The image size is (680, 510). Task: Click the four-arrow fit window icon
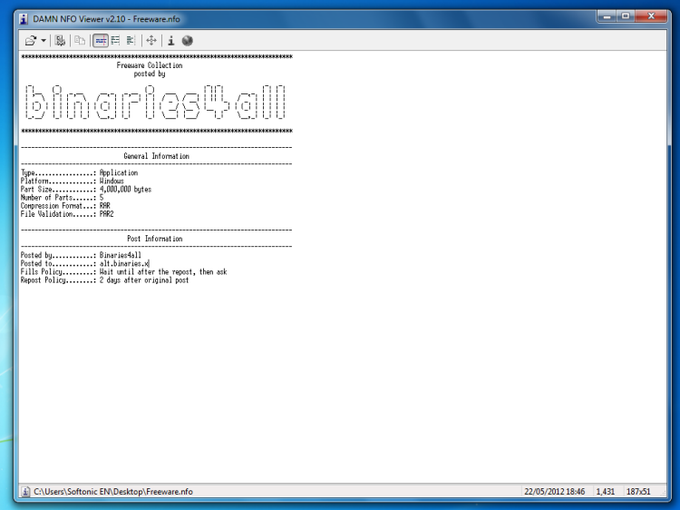(151, 41)
